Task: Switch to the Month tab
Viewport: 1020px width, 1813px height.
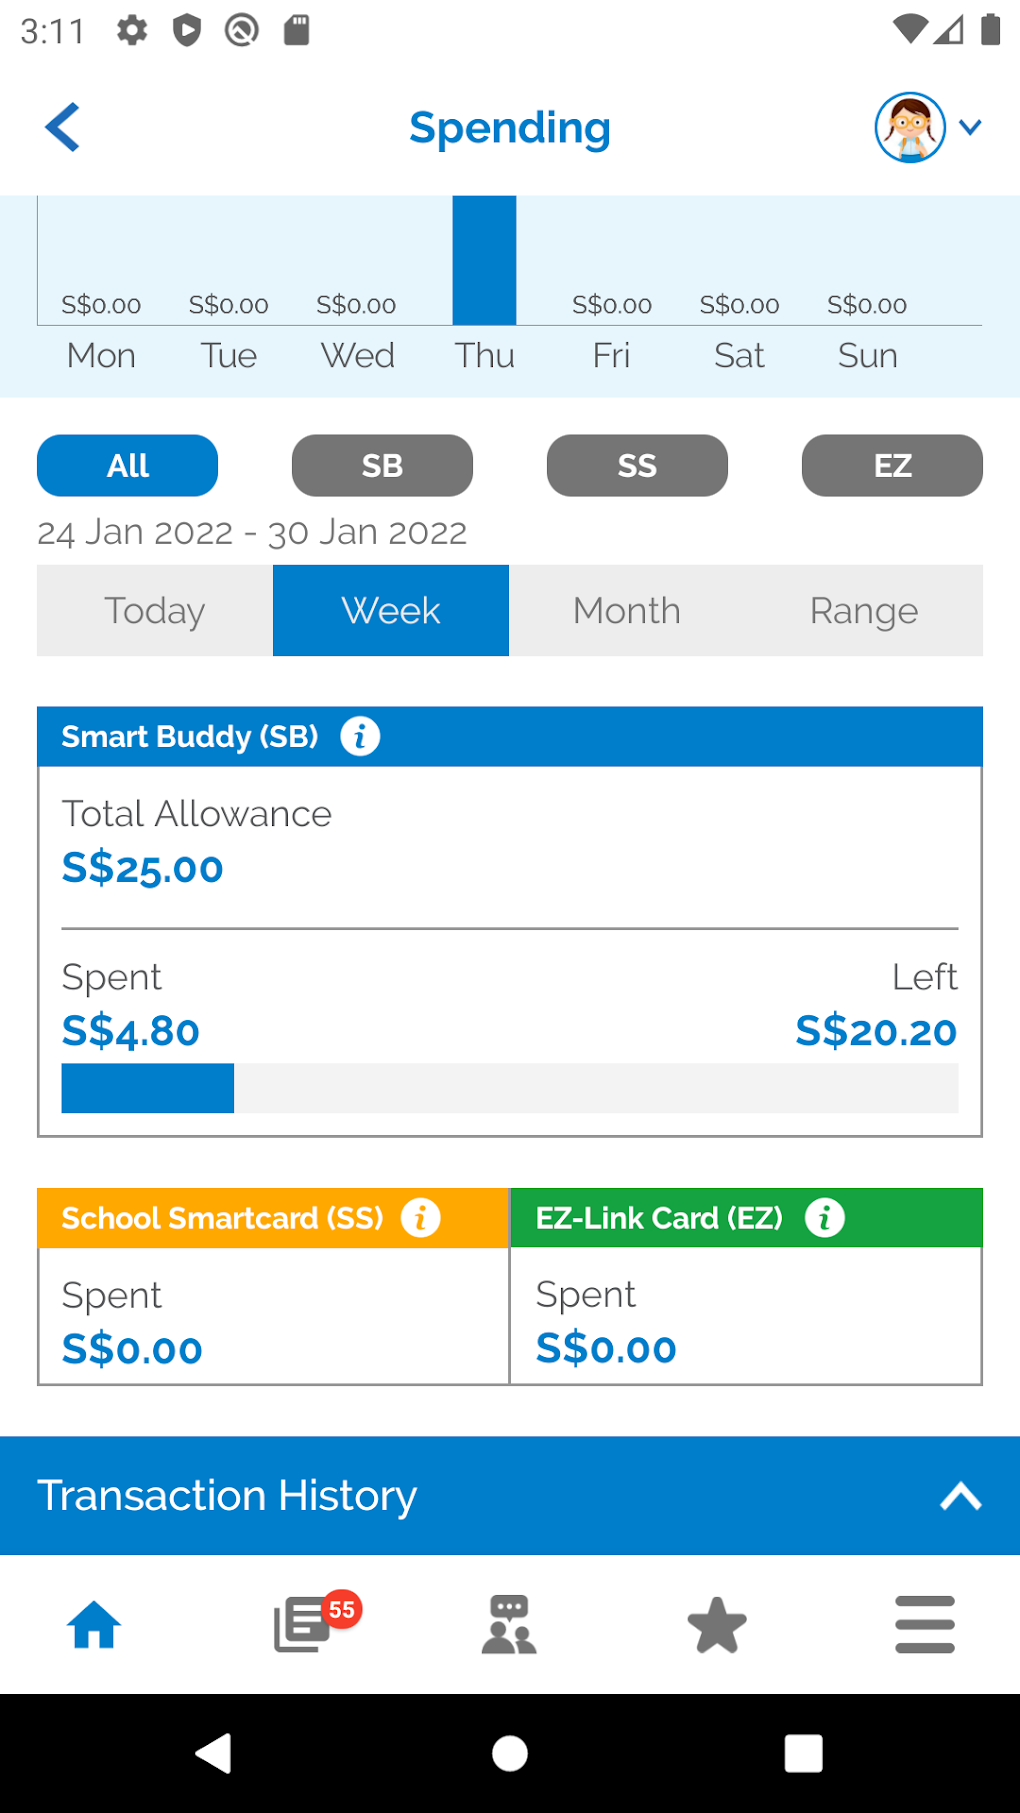Action: [x=627, y=611]
